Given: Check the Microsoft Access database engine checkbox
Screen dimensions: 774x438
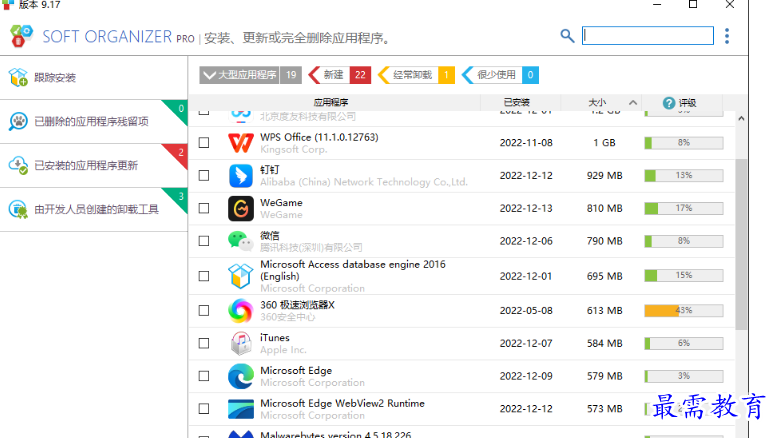Looking at the screenshot, I should point(204,276).
